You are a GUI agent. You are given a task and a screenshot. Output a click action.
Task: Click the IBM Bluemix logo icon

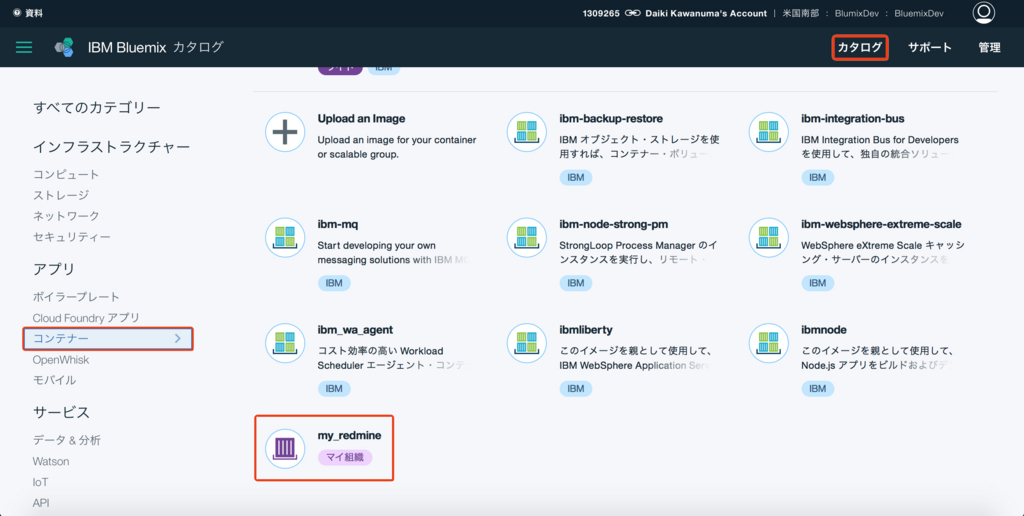[64, 47]
